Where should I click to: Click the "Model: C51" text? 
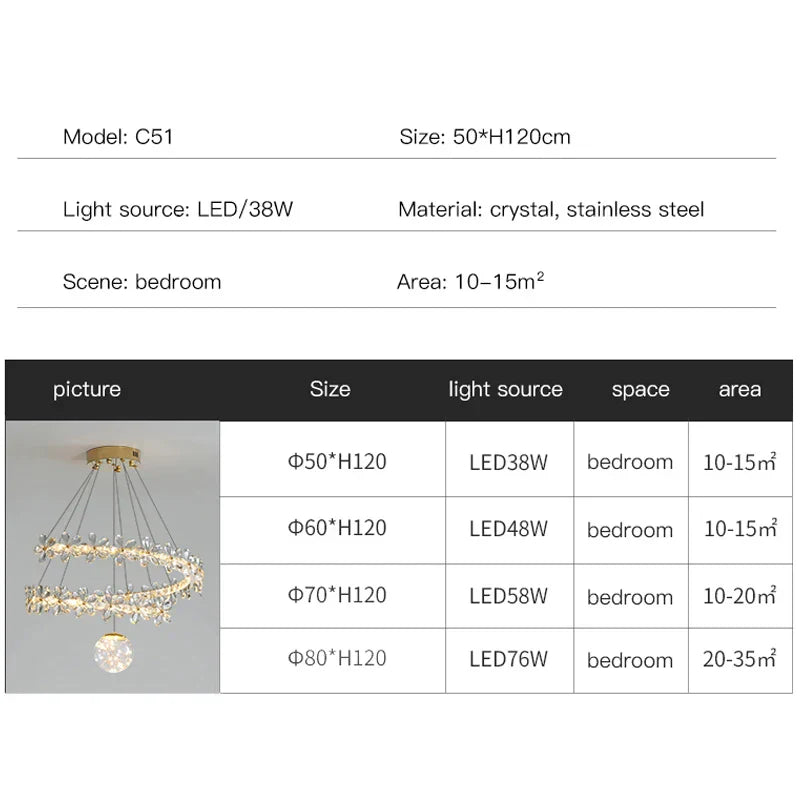118,137
